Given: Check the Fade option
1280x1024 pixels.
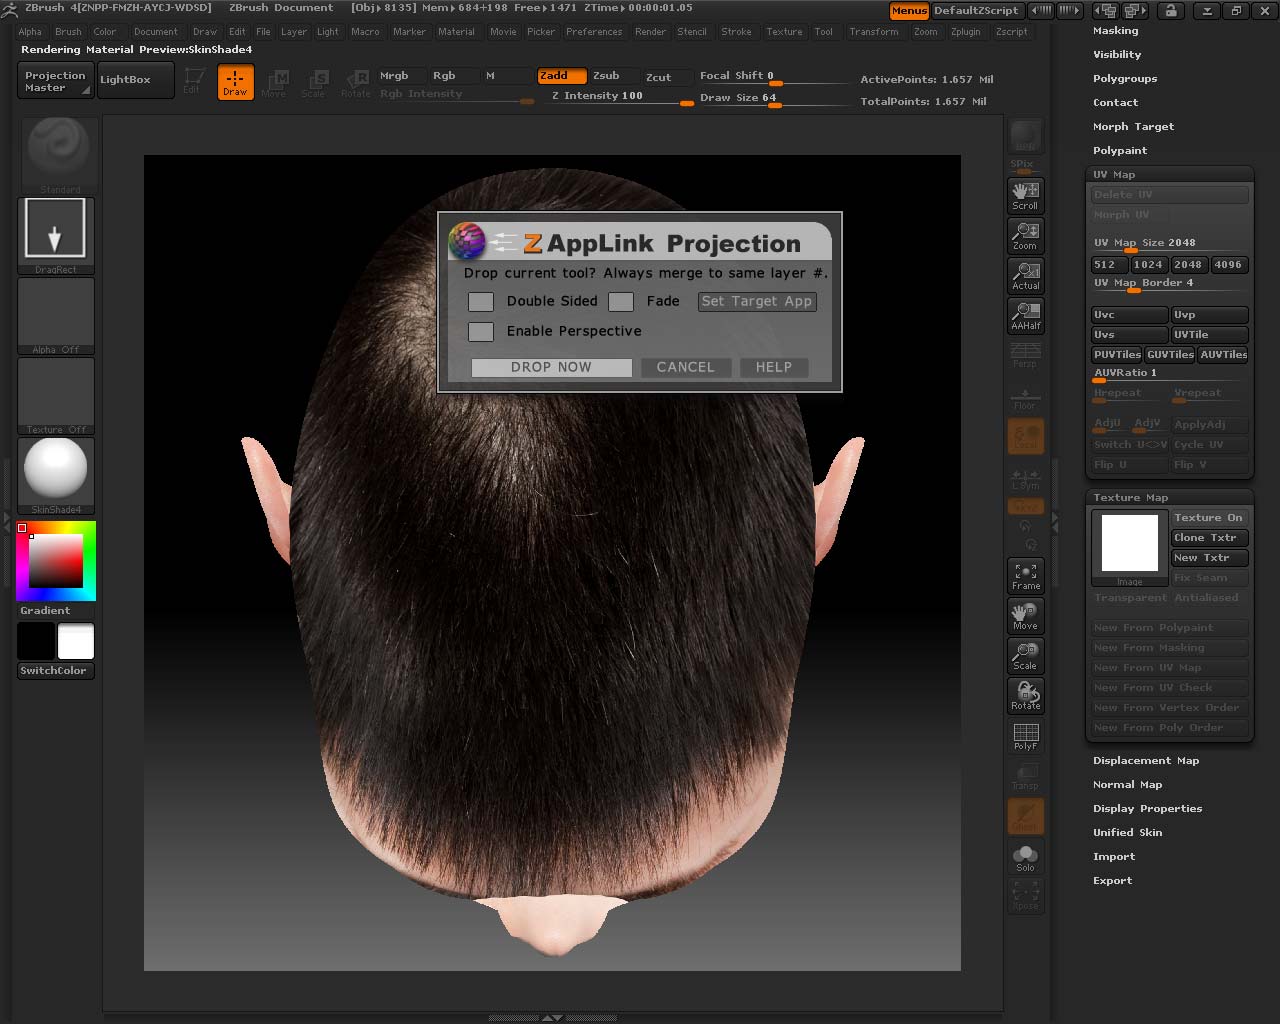Looking at the screenshot, I should pyautogui.click(x=621, y=301).
